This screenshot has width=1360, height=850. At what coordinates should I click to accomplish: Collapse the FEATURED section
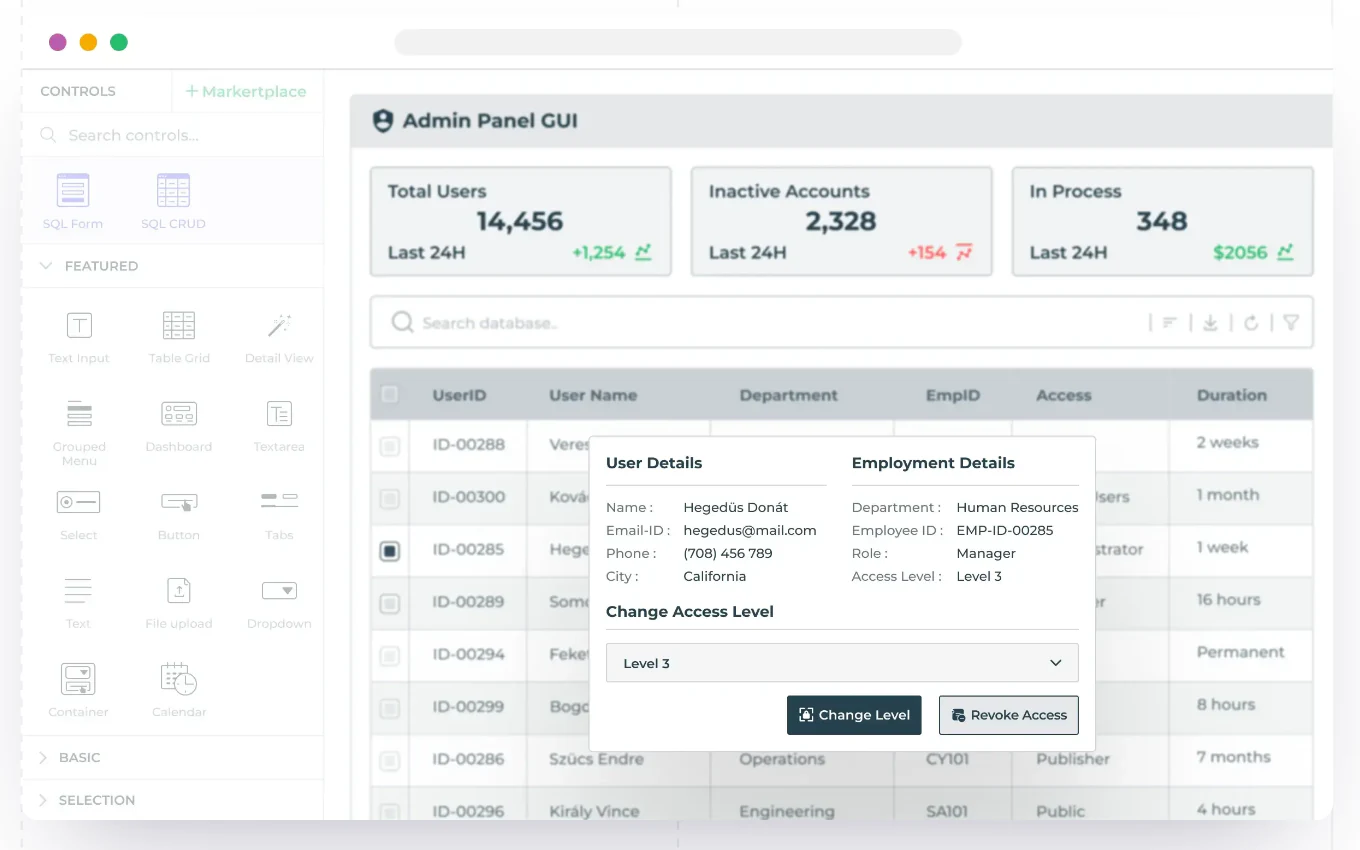[x=44, y=266]
